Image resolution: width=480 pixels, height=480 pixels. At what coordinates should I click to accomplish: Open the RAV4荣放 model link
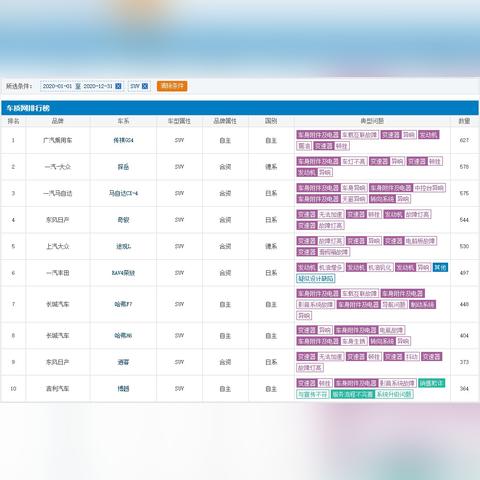tap(123, 273)
